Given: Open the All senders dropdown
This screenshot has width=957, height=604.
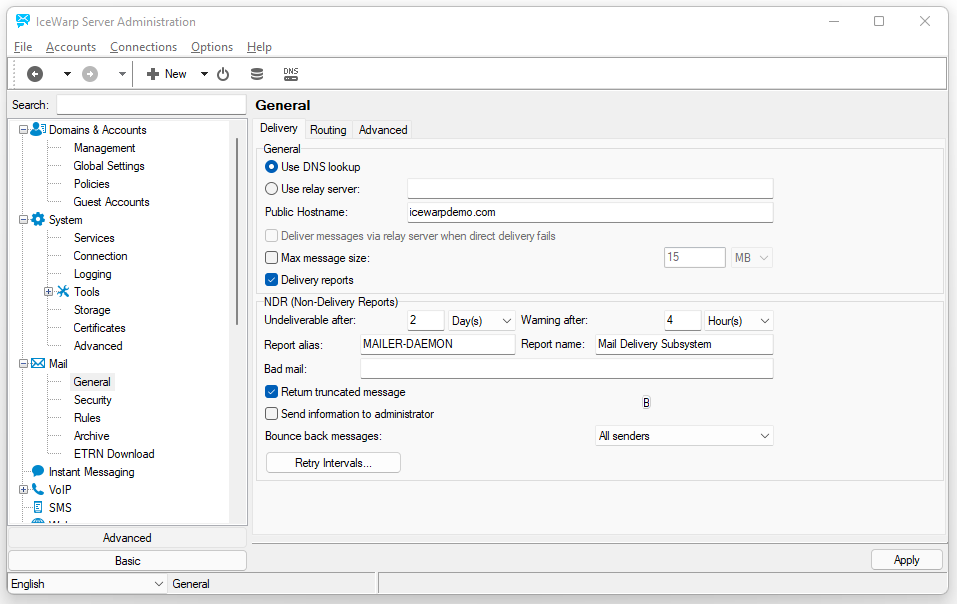Looking at the screenshot, I should click(684, 436).
